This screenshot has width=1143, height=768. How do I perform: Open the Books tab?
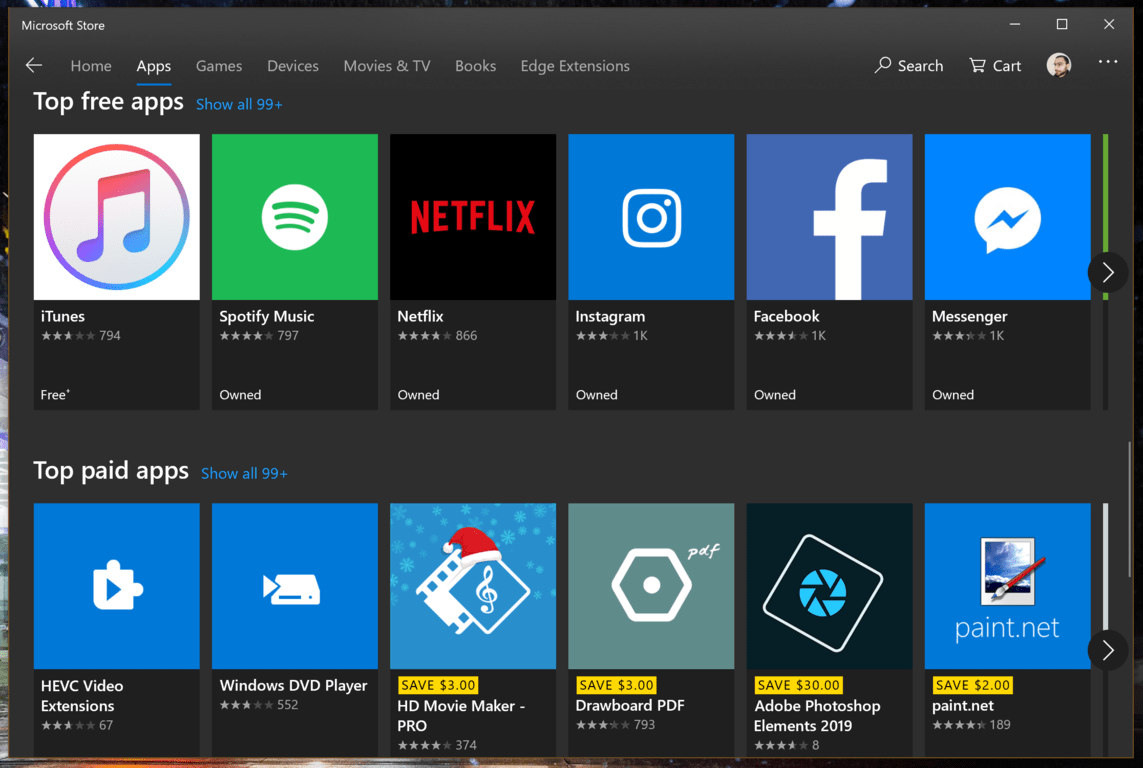point(475,66)
